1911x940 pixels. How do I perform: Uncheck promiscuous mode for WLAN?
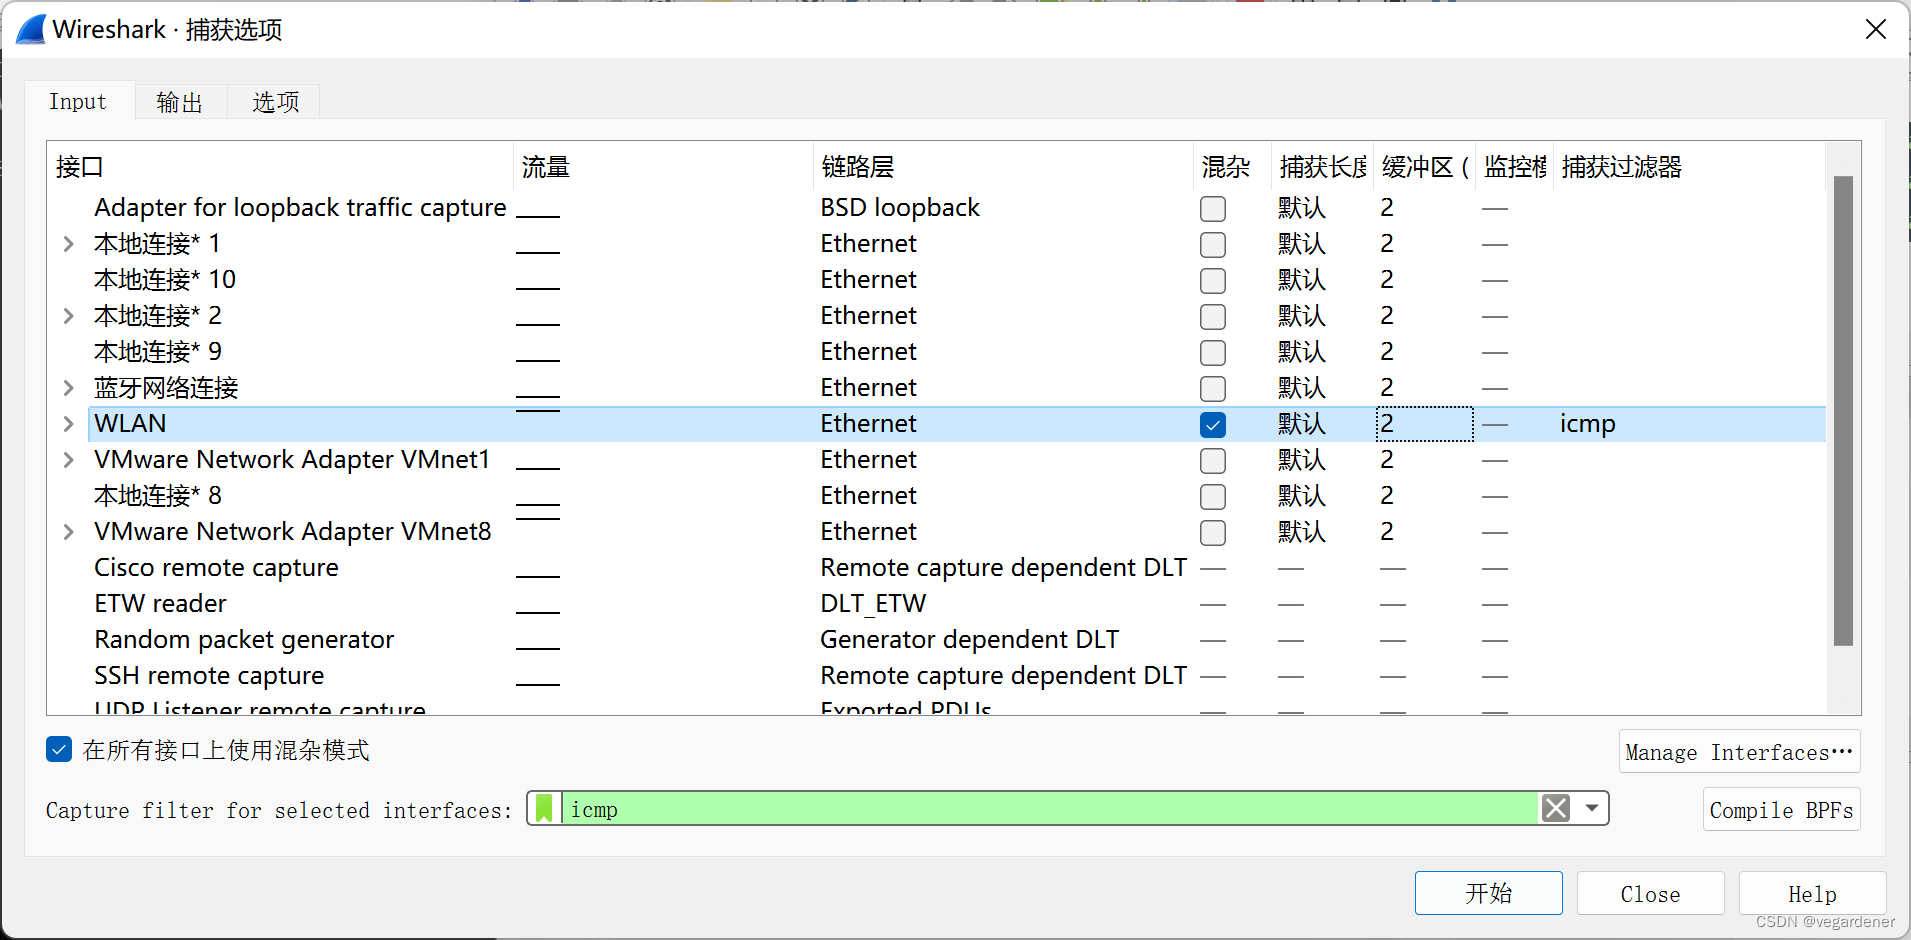click(1213, 424)
